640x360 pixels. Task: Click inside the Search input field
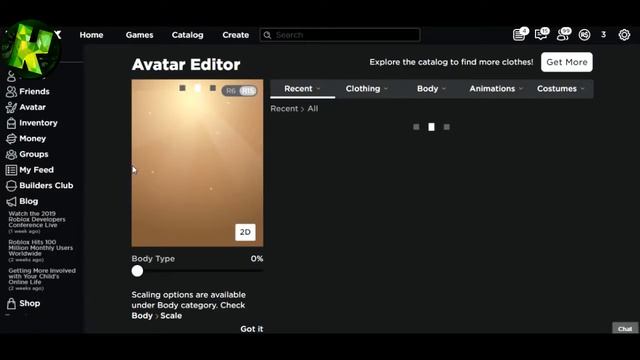[x=340, y=35]
